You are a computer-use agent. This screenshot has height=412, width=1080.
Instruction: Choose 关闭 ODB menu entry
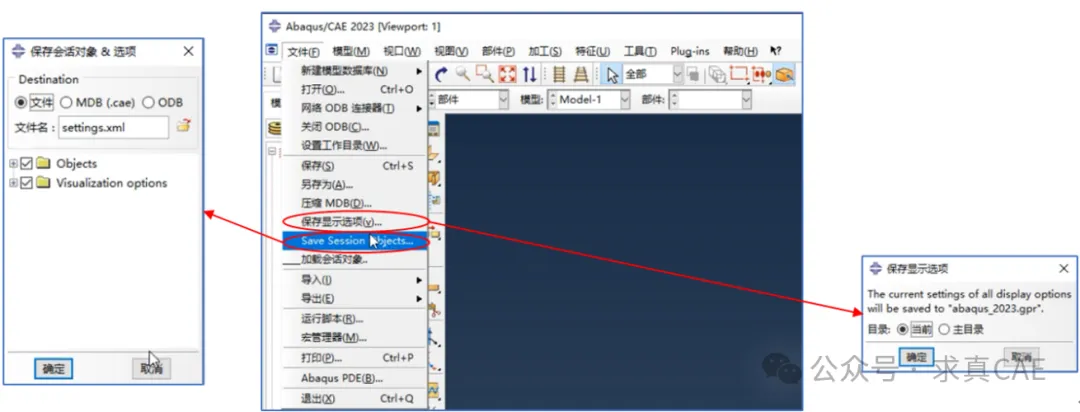coord(355,127)
